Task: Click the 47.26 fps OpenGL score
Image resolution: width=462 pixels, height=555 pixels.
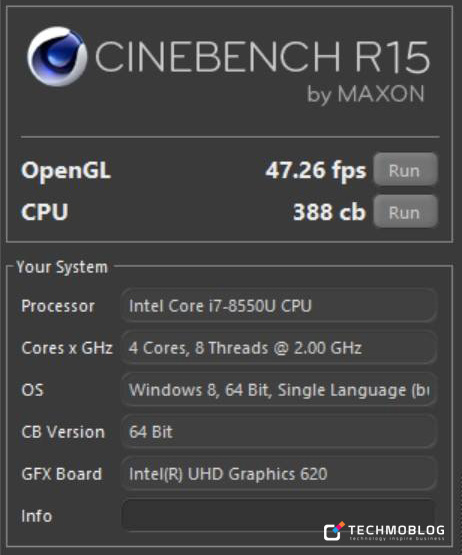Action: (x=315, y=171)
